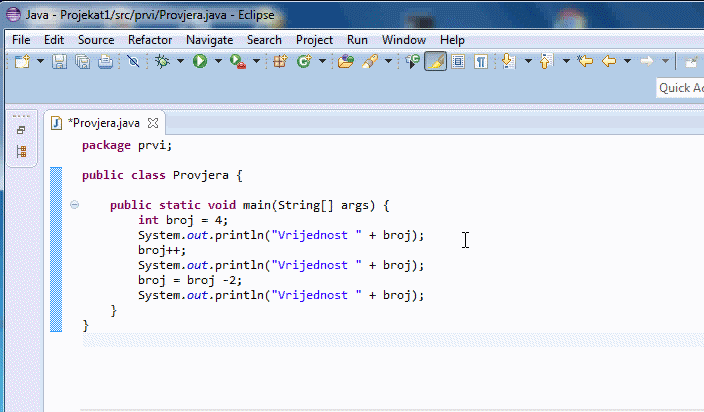Run the program with the green play button
Viewport: 704px width, 412px height.
[200, 62]
